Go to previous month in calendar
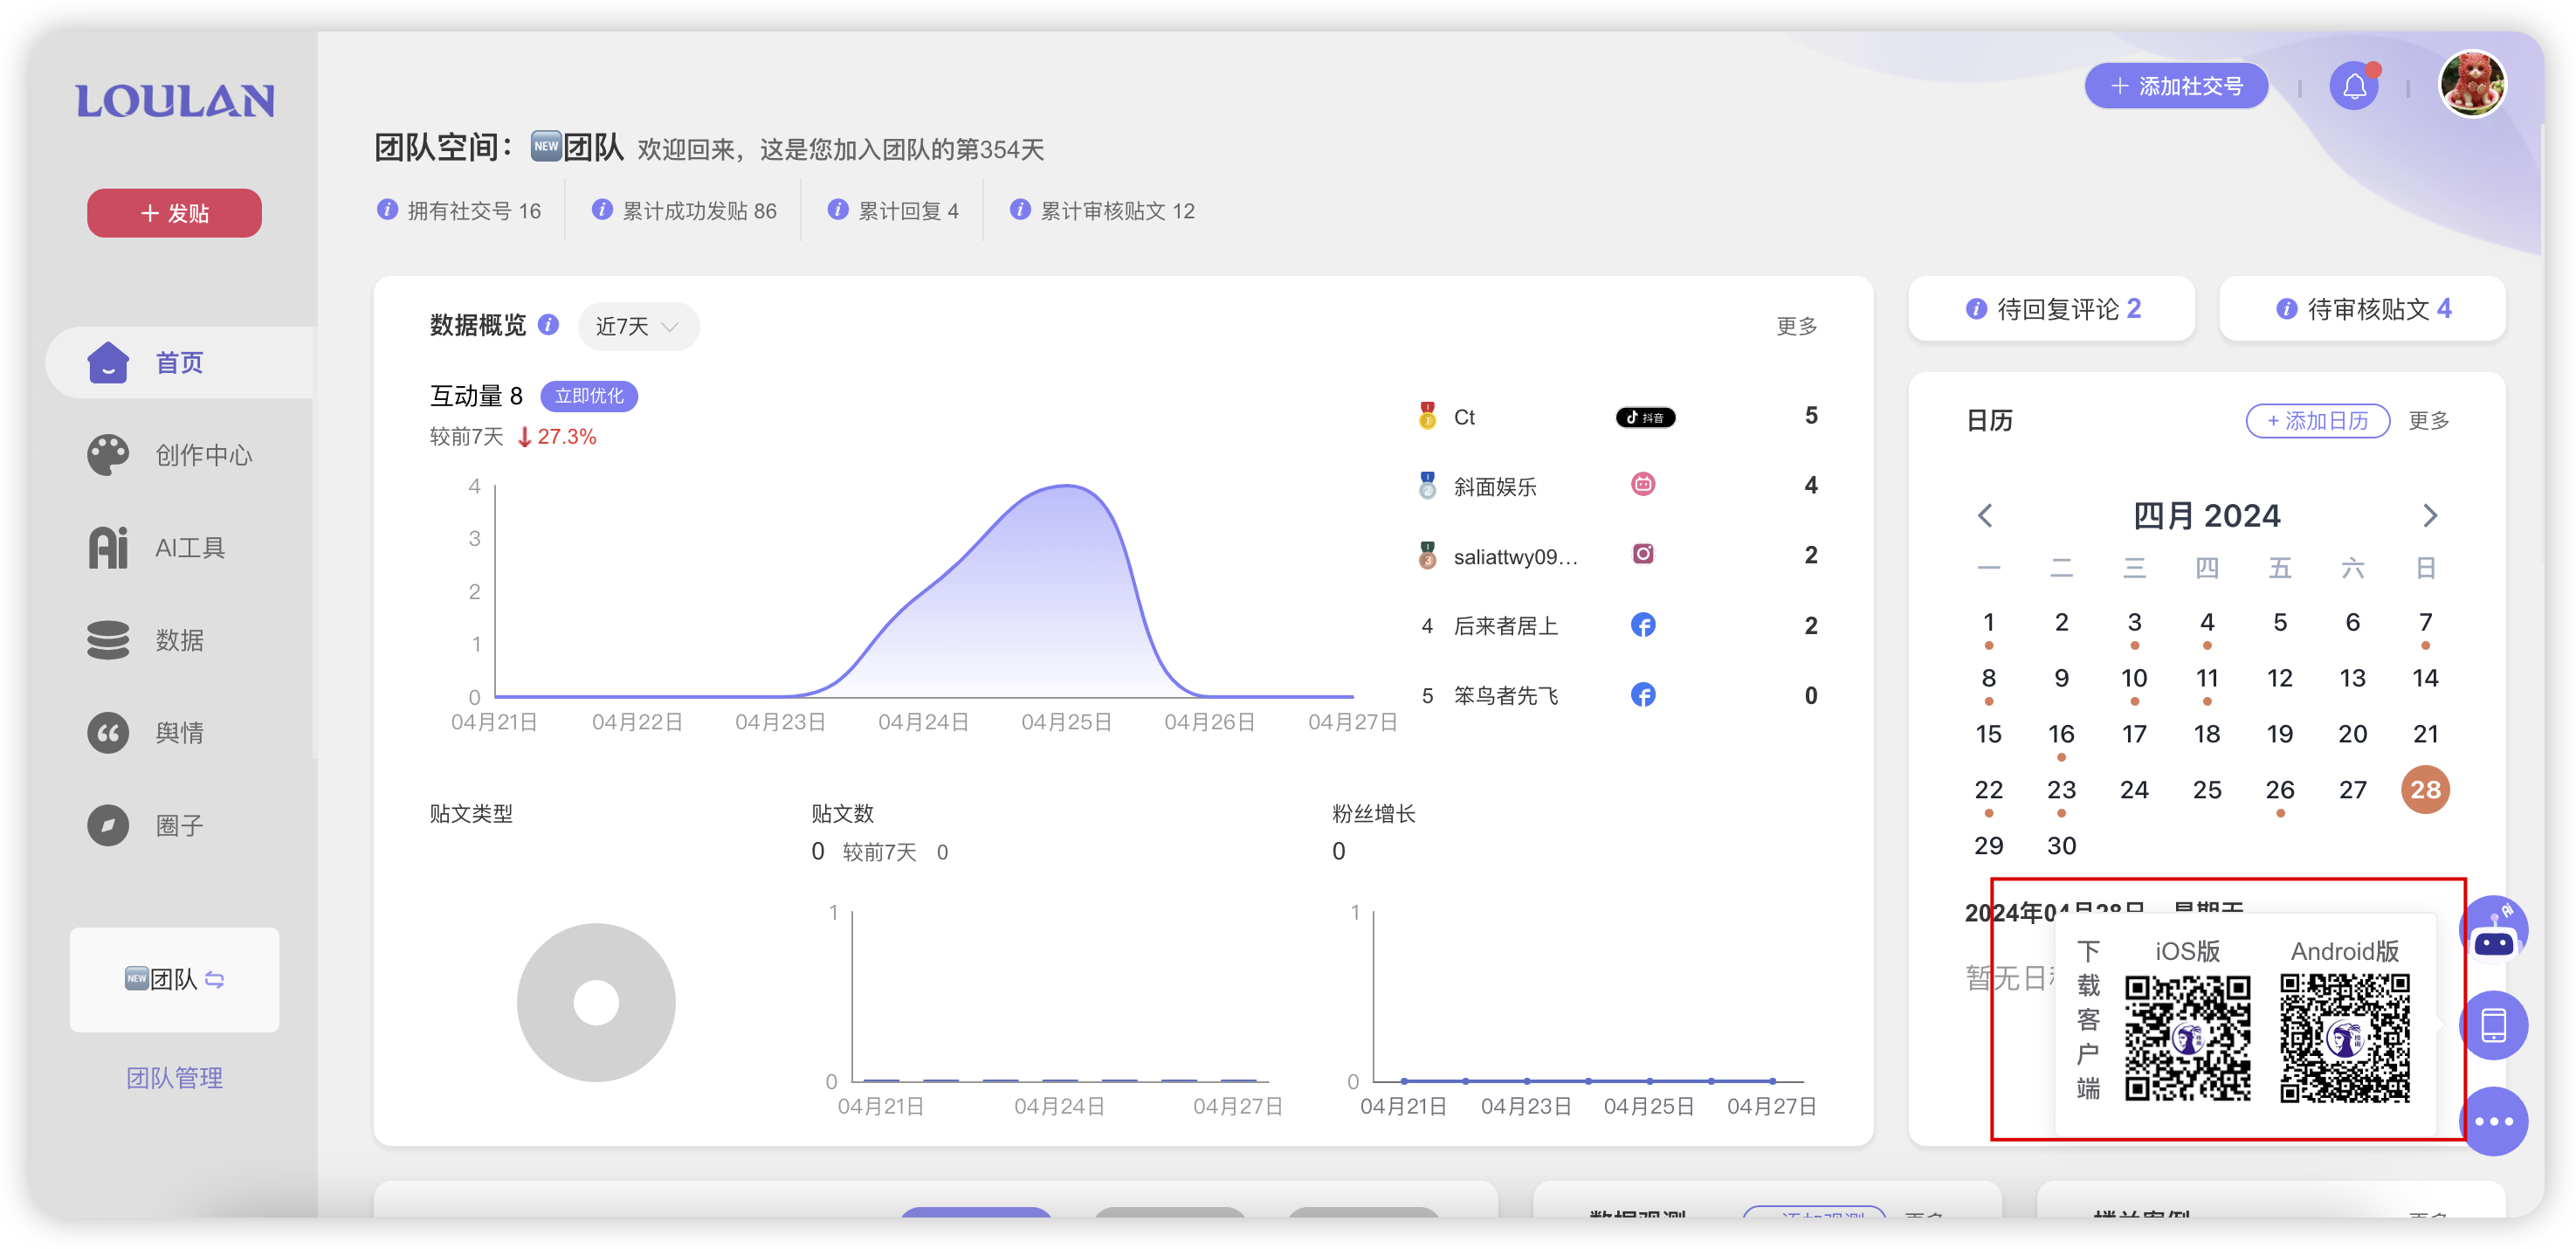 (1986, 516)
